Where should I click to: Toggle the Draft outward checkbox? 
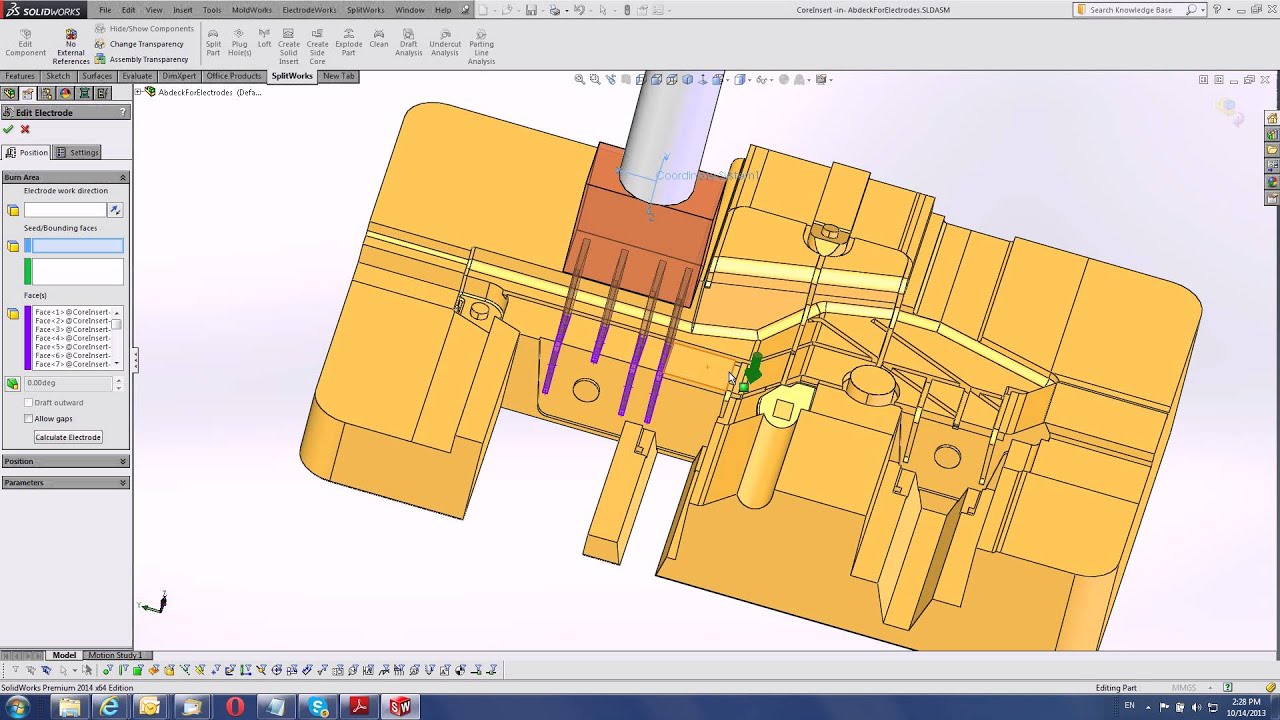29,403
